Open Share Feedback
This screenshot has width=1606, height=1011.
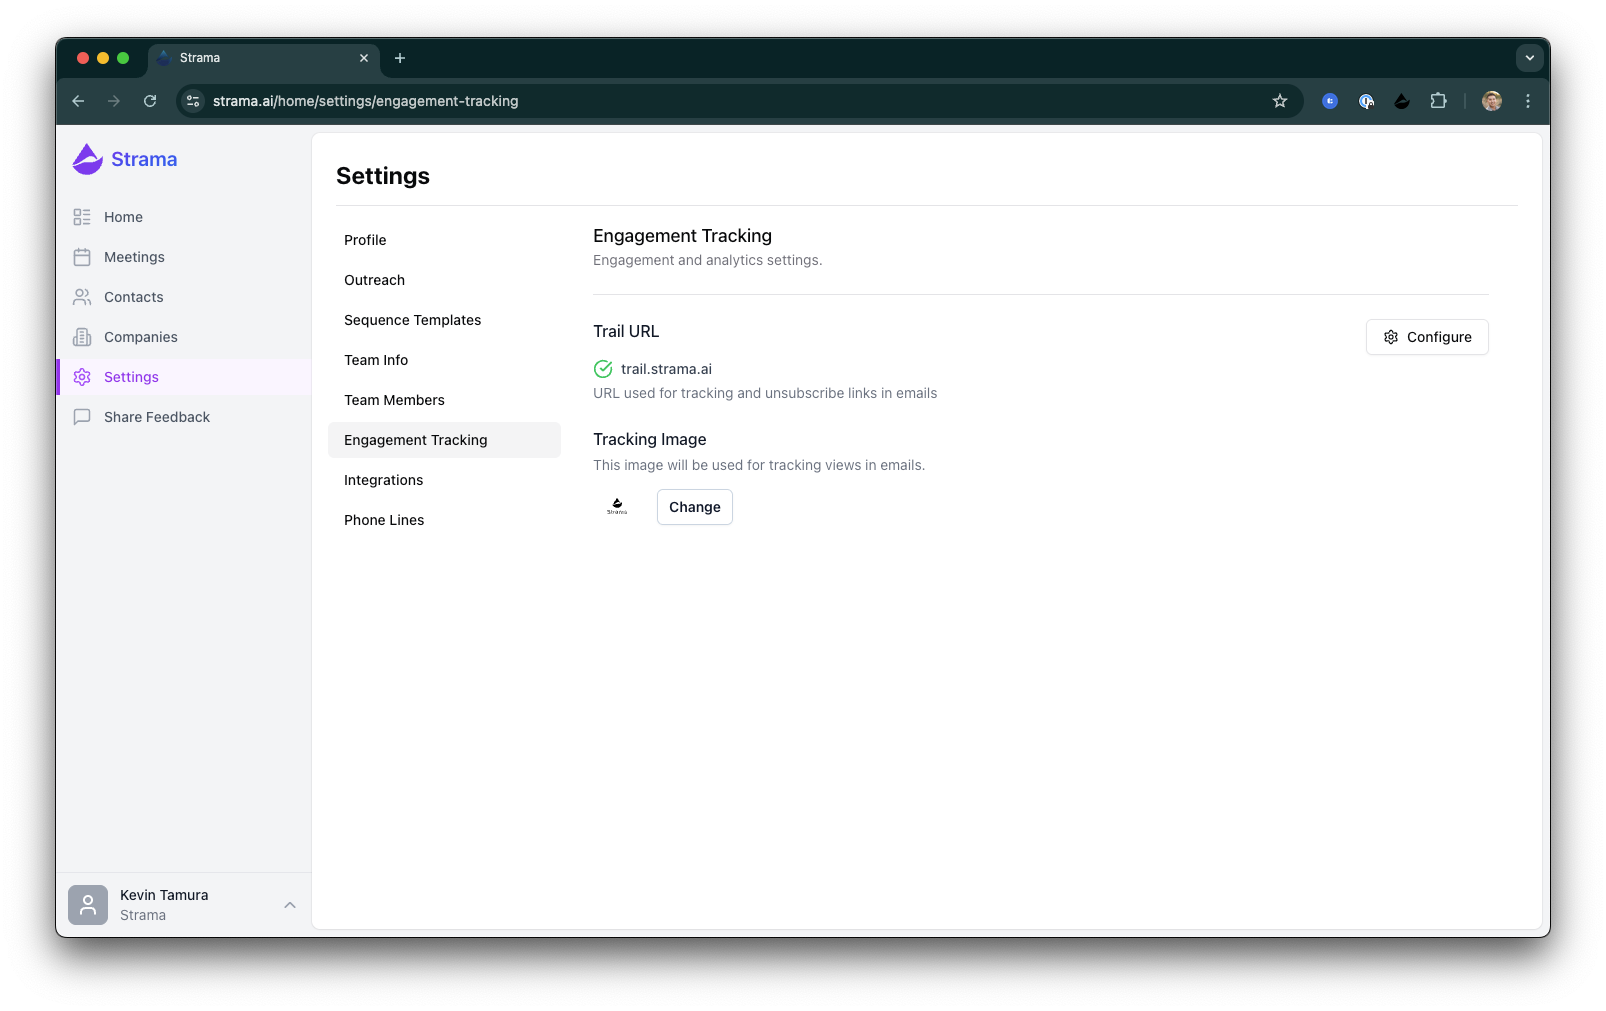[183, 417]
